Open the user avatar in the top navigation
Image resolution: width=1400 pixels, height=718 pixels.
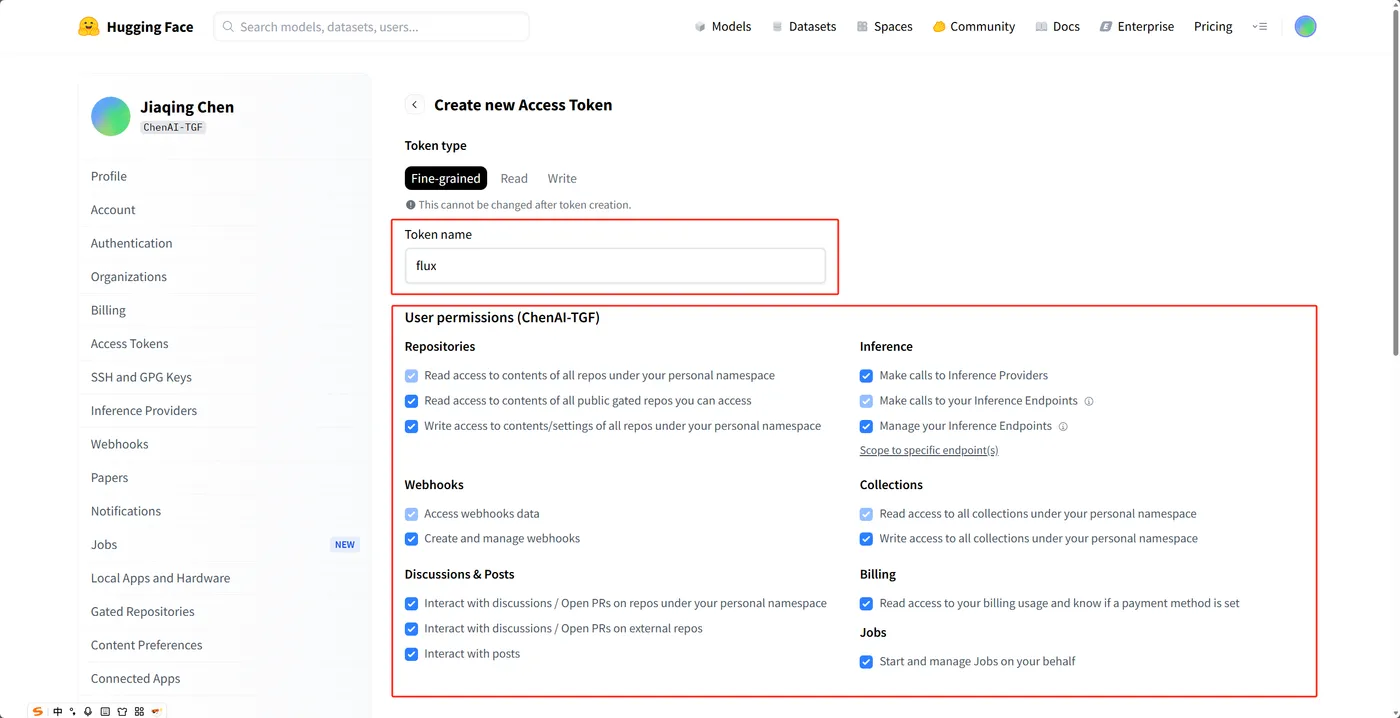[x=1305, y=27]
